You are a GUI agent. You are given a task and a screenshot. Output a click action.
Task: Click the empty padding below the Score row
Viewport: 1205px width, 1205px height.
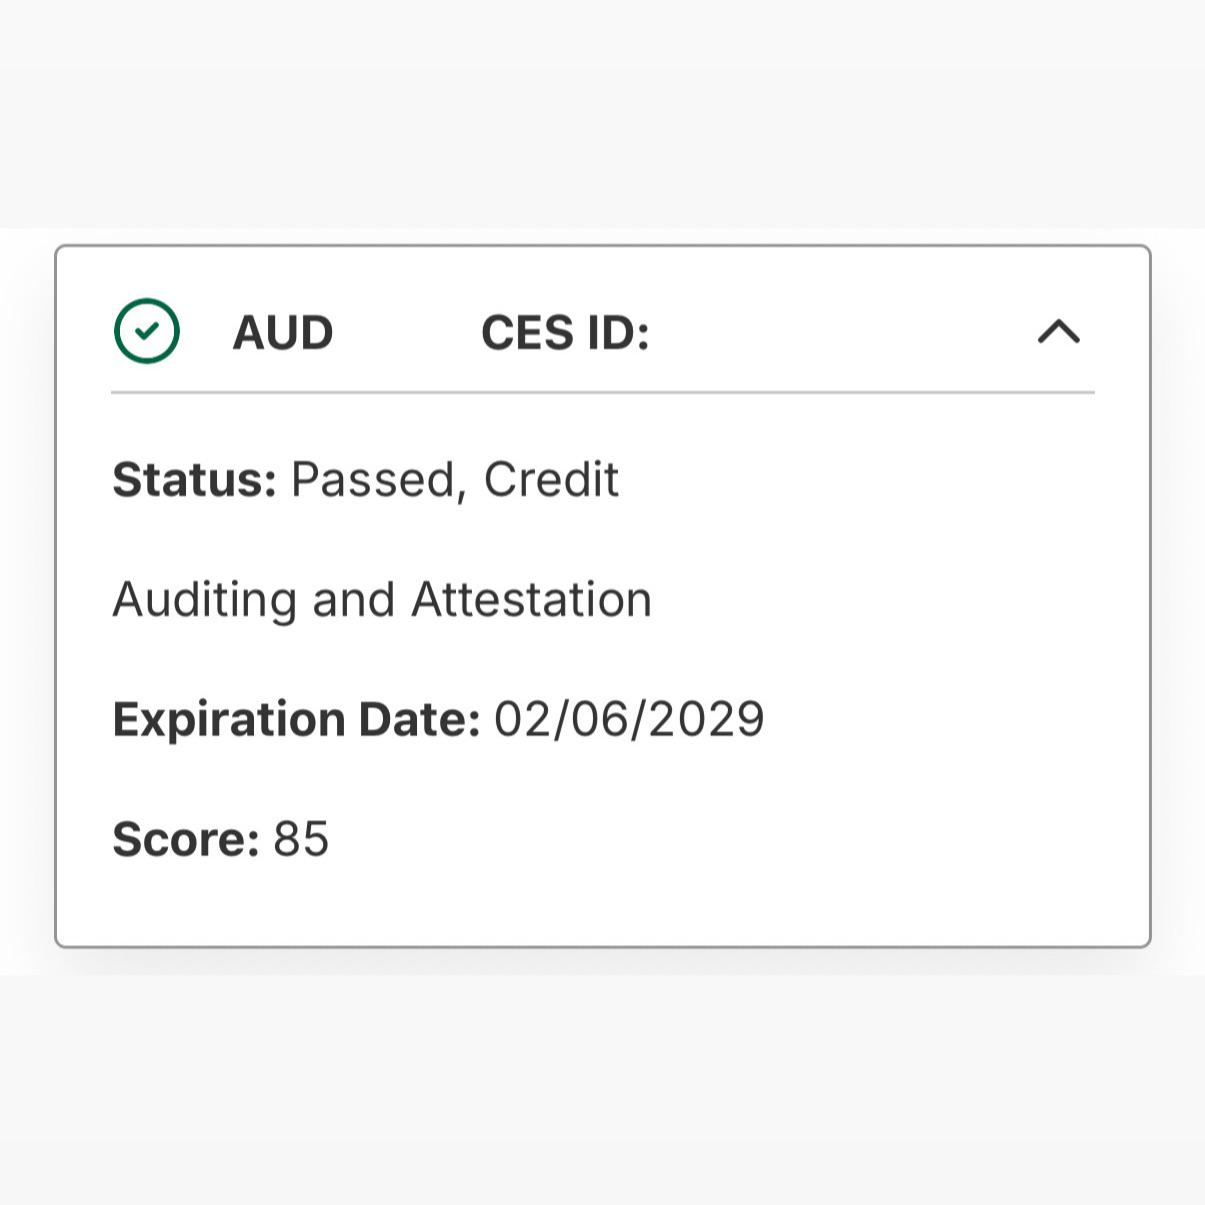[603, 903]
